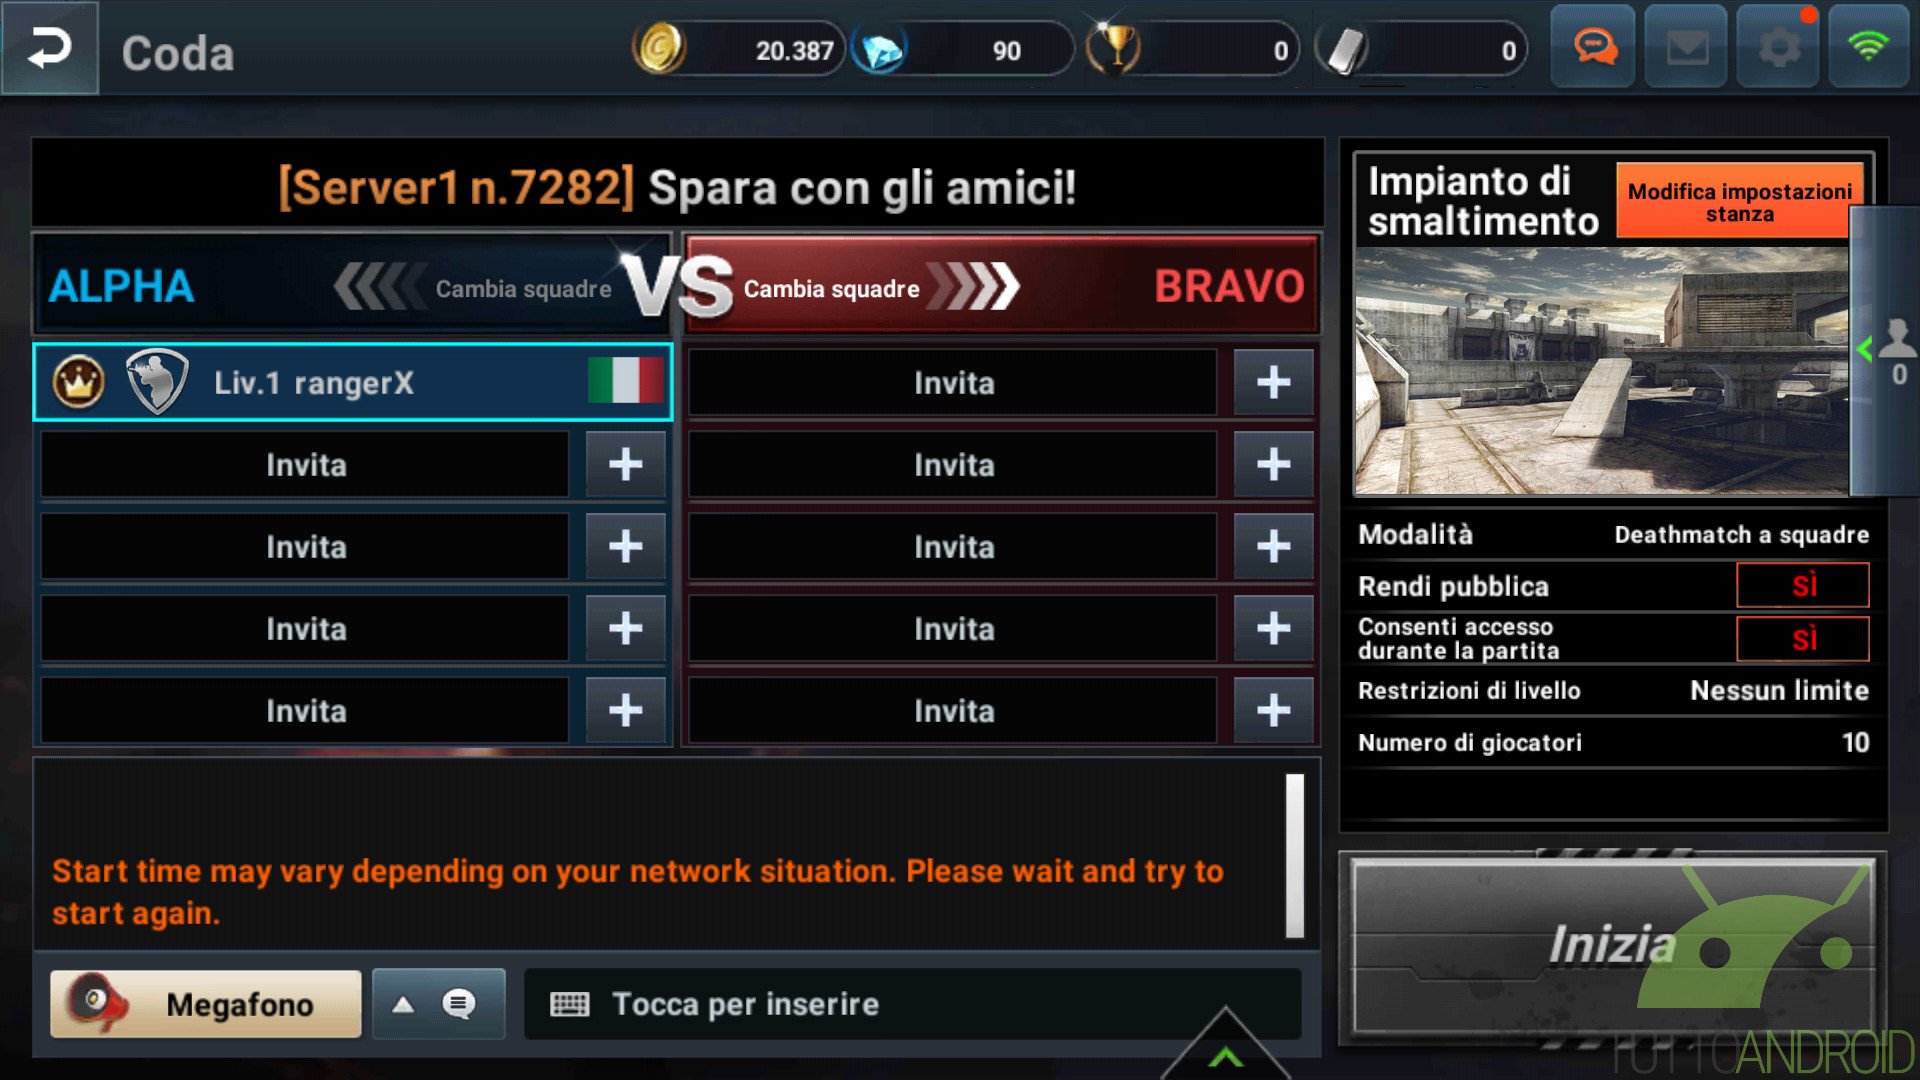The image size is (1920, 1080).
Task: Click Modifica impostazioni stanza button
Action: (1739, 201)
